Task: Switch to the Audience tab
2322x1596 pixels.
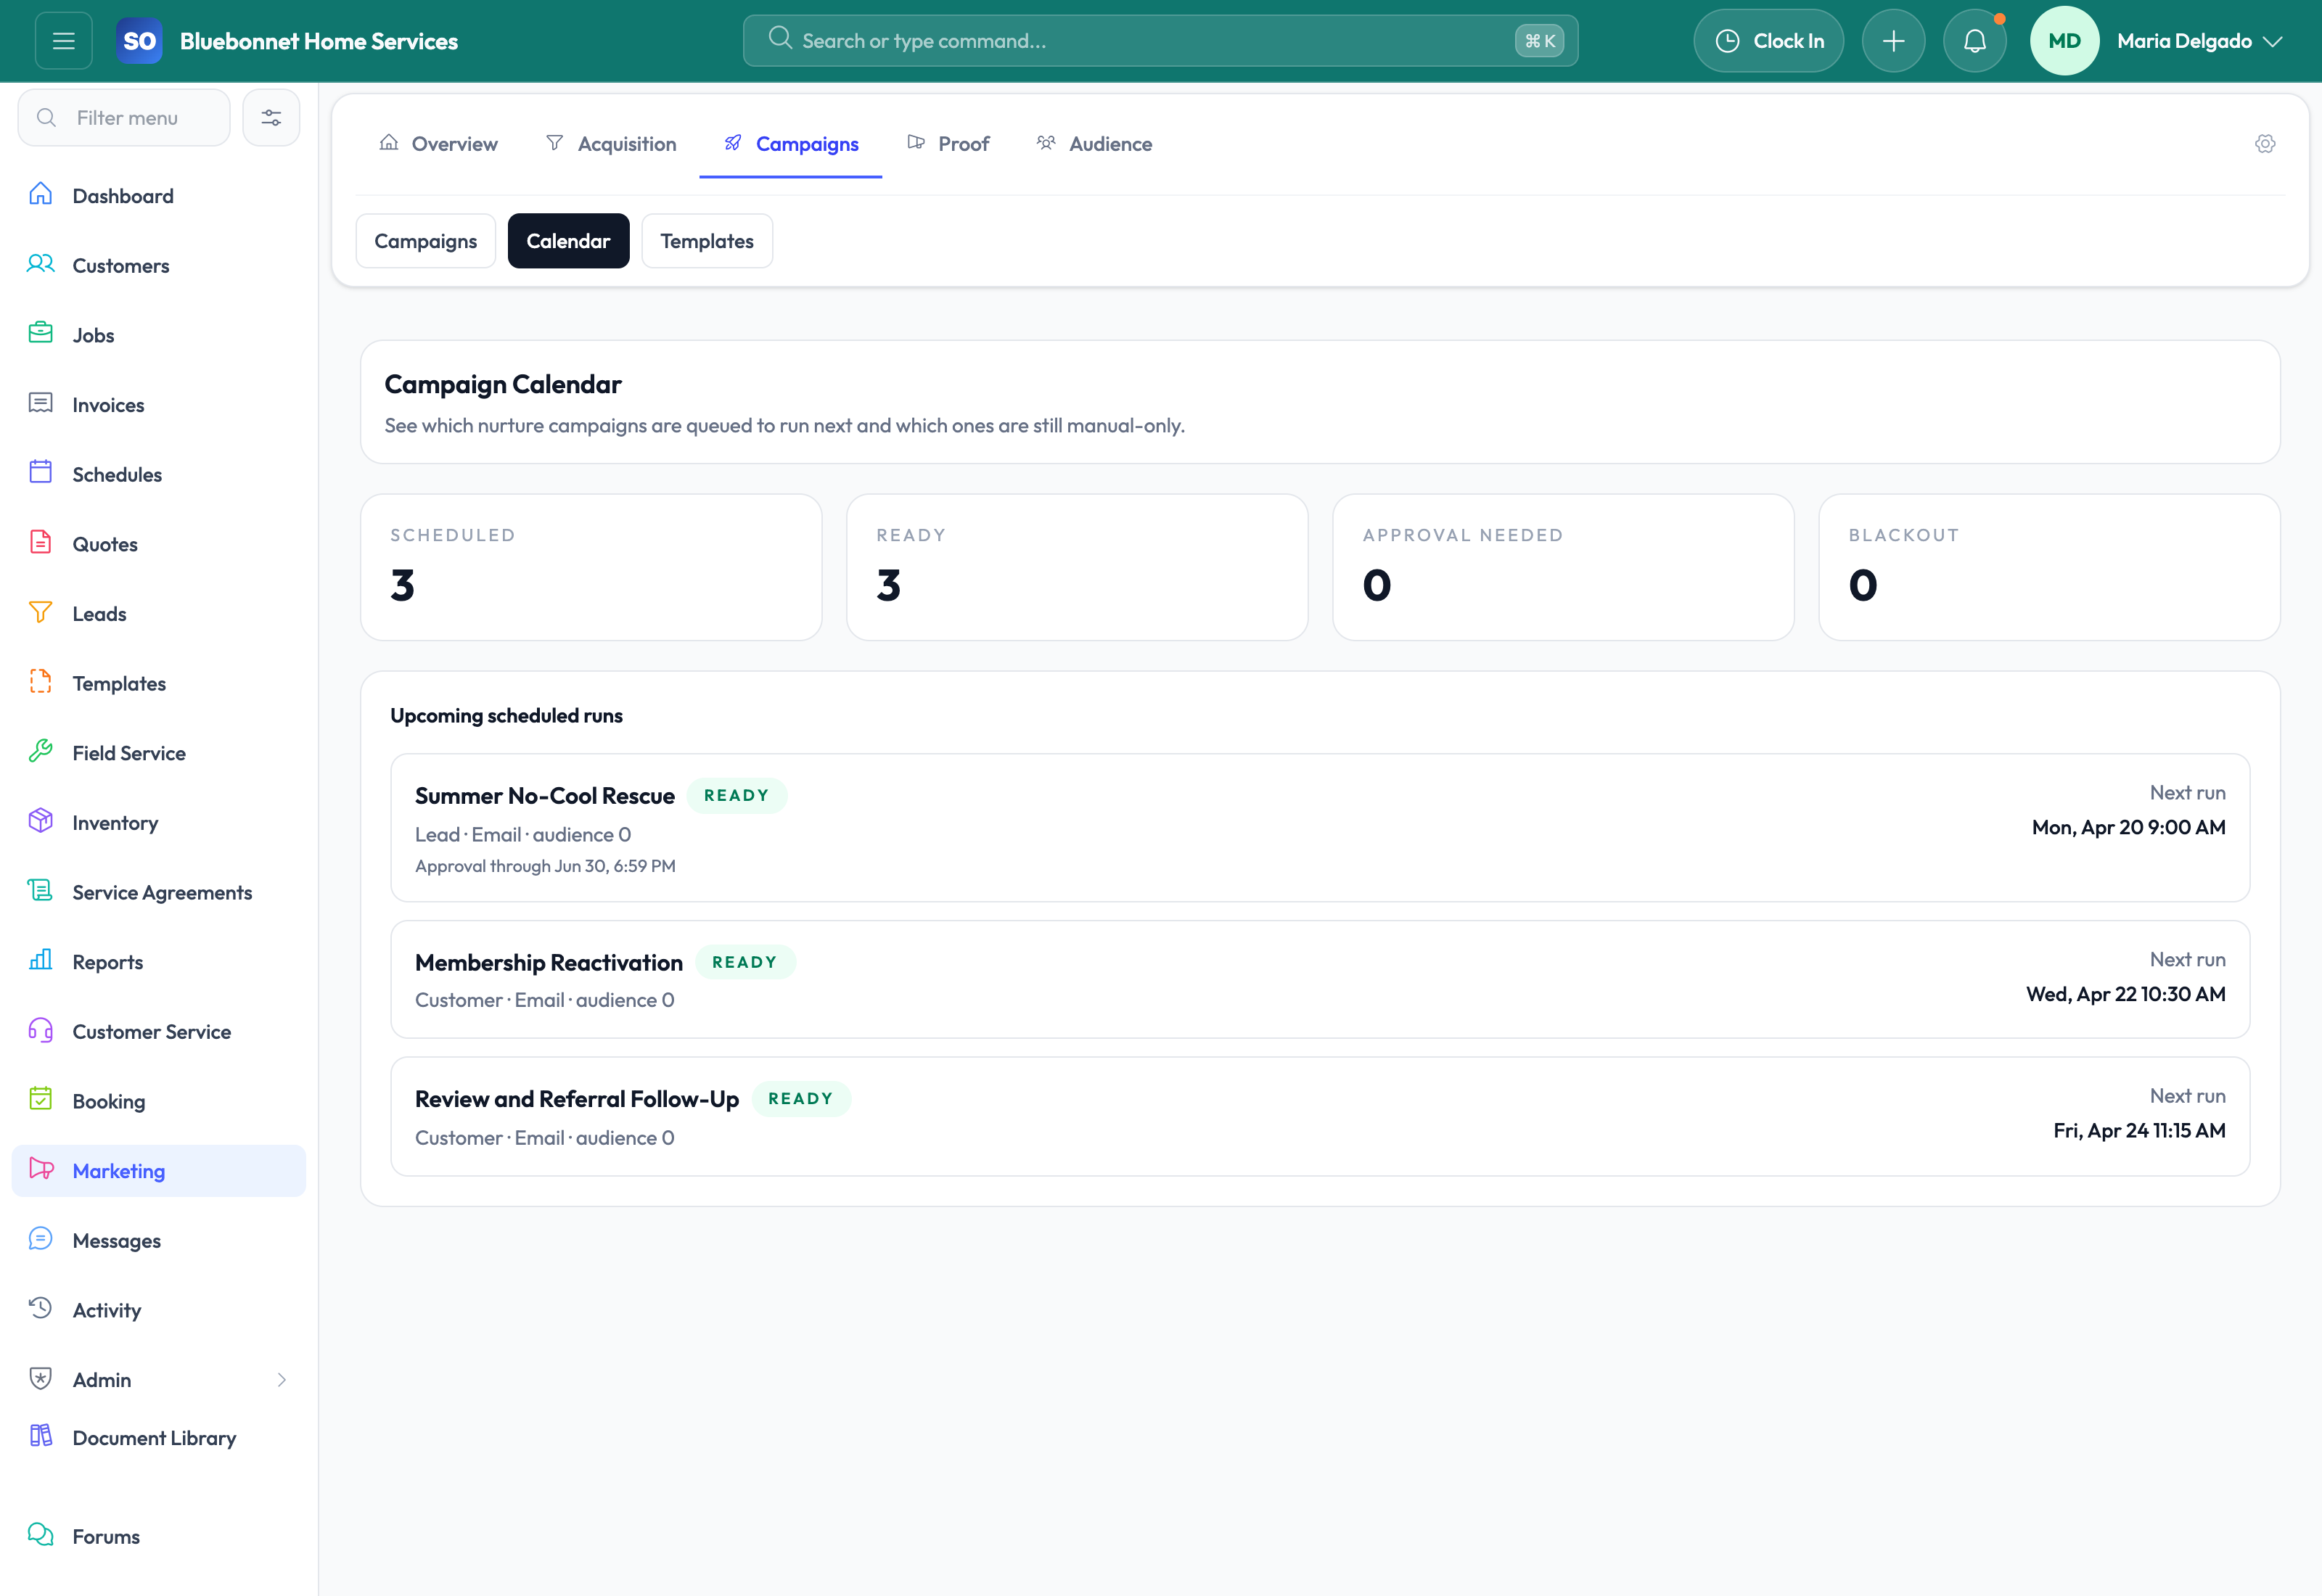Action: (1094, 144)
